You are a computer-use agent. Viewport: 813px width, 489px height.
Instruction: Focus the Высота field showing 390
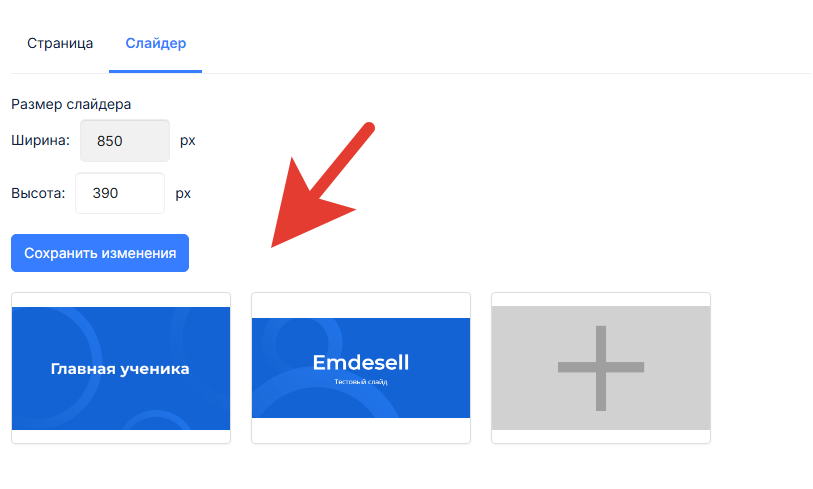[120, 193]
